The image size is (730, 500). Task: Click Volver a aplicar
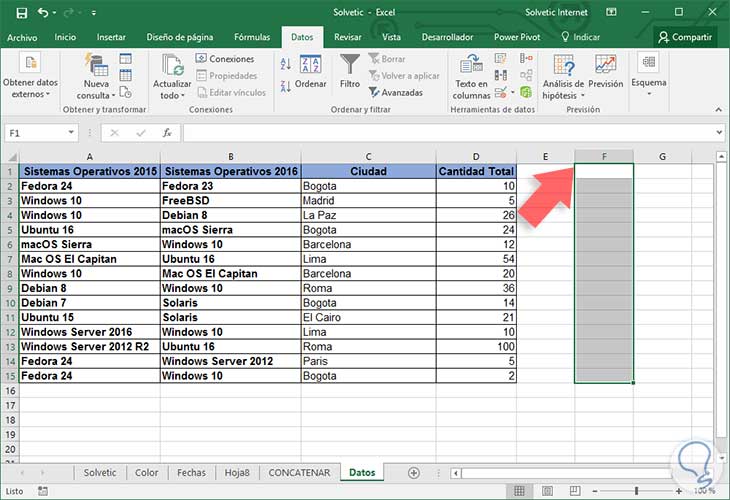pos(404,75)
